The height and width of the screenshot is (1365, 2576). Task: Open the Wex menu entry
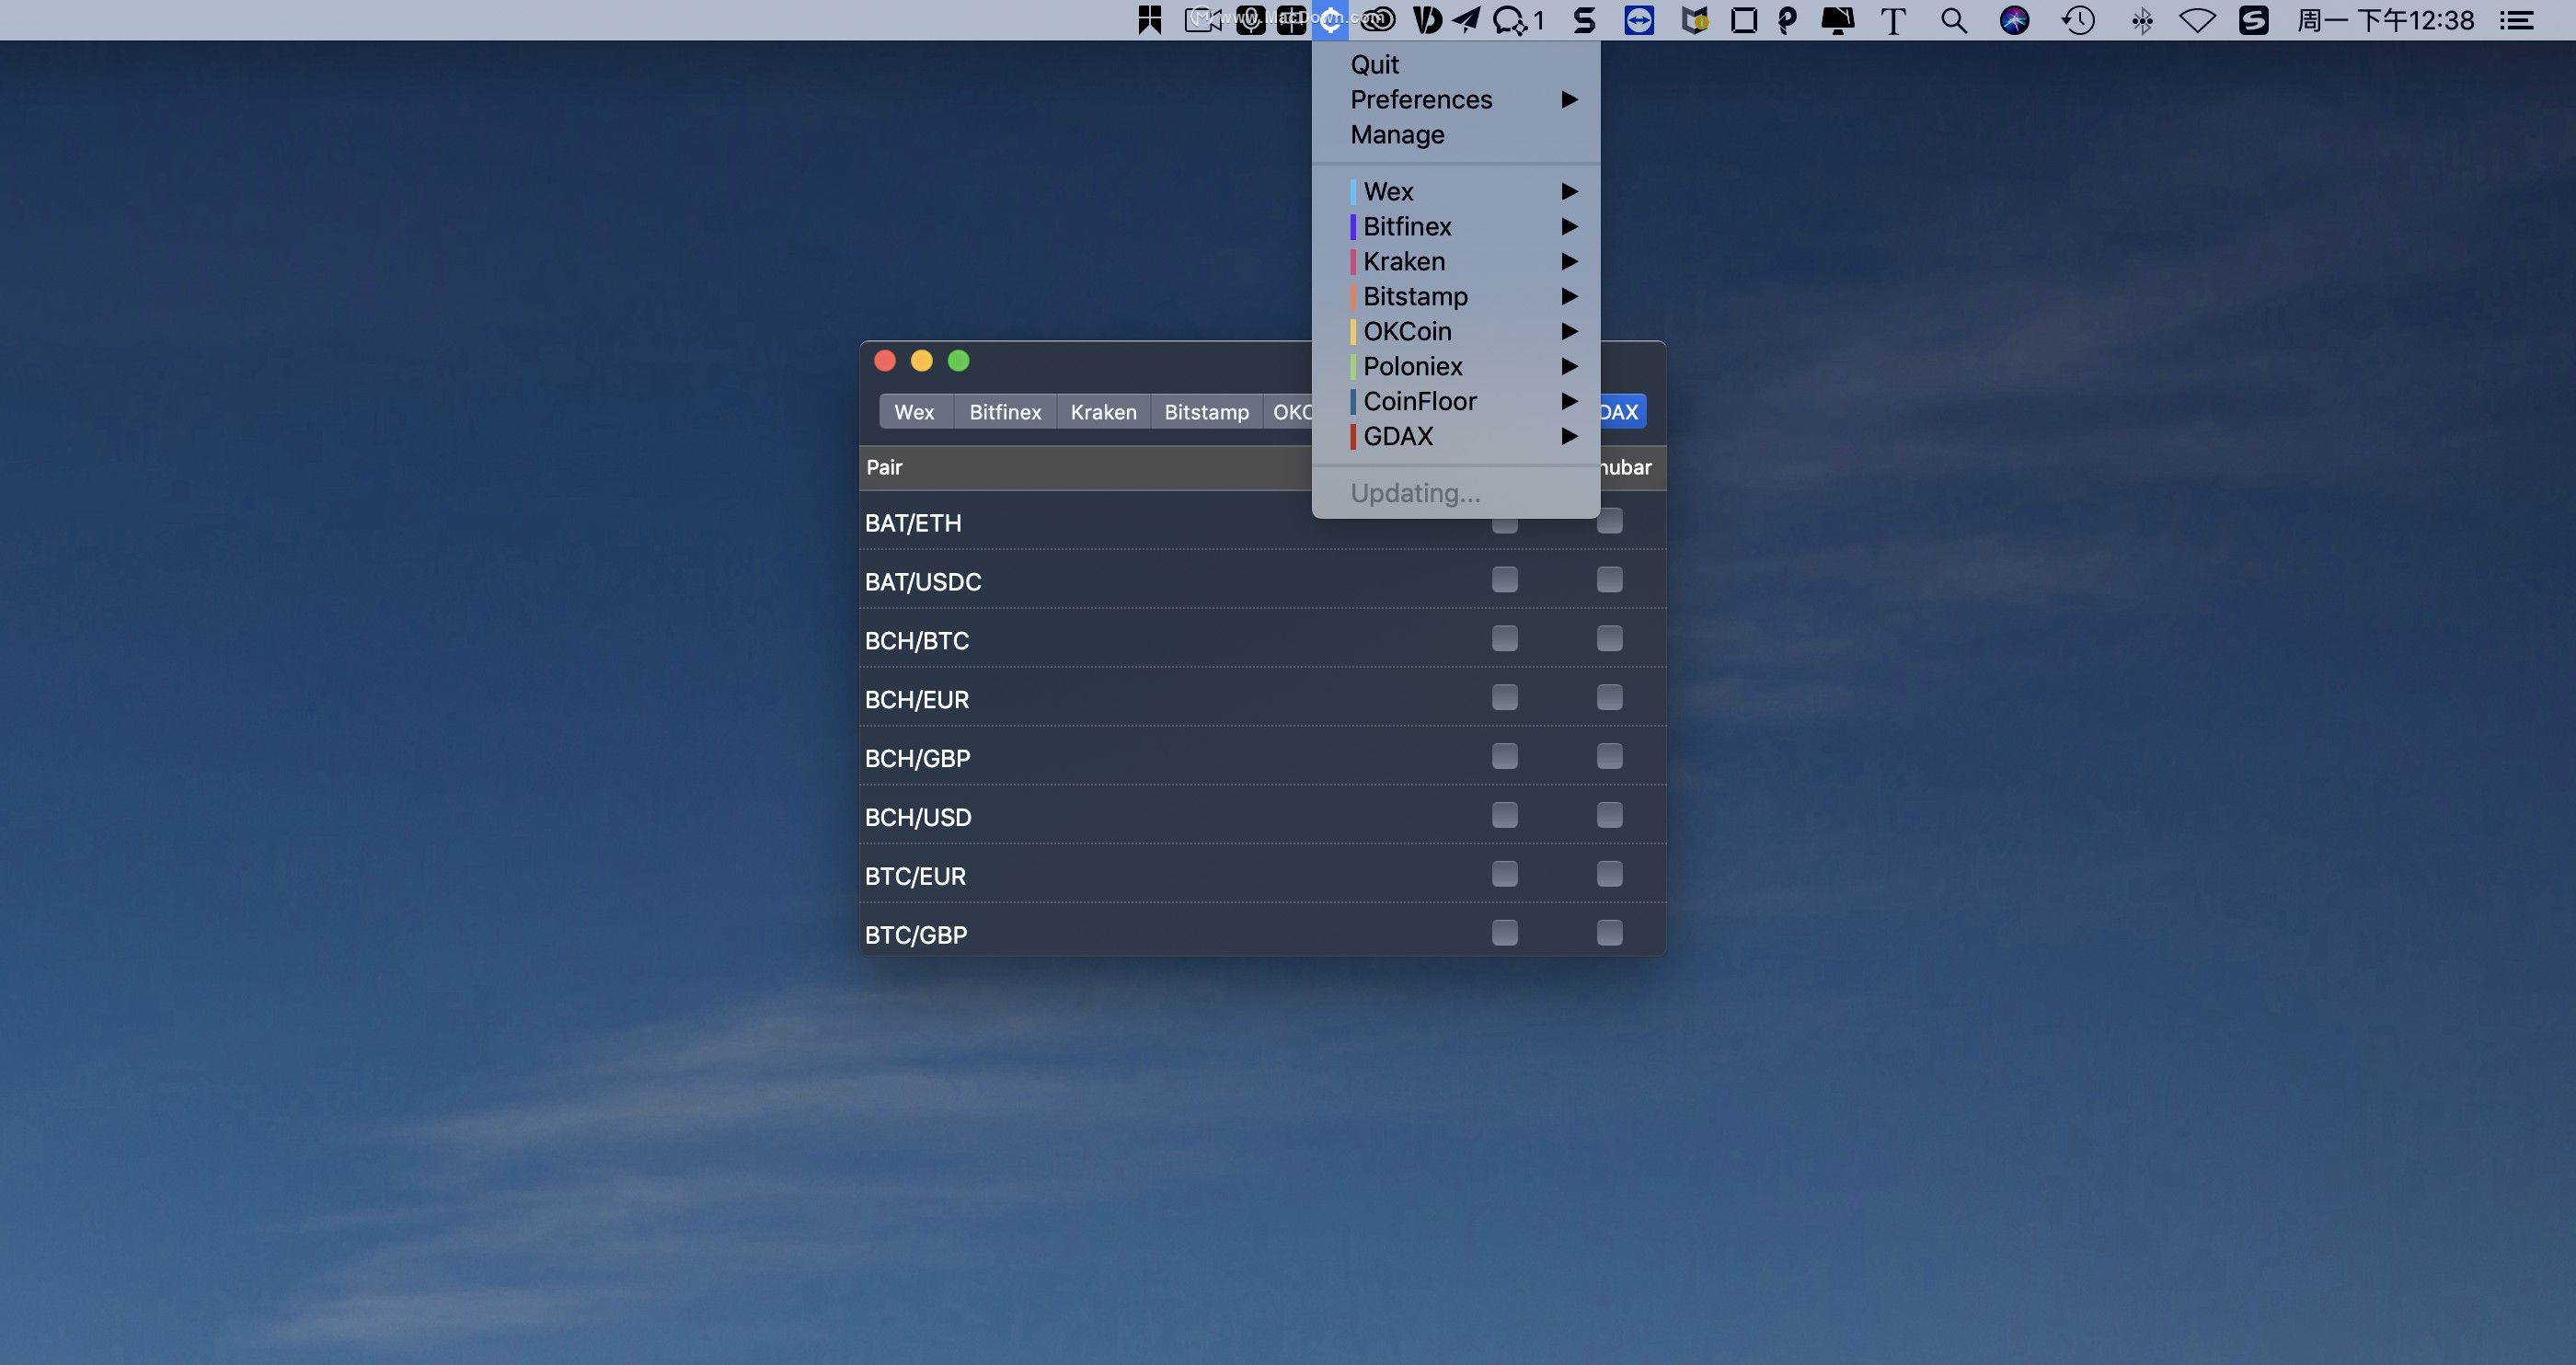[x=1456, y=192]
